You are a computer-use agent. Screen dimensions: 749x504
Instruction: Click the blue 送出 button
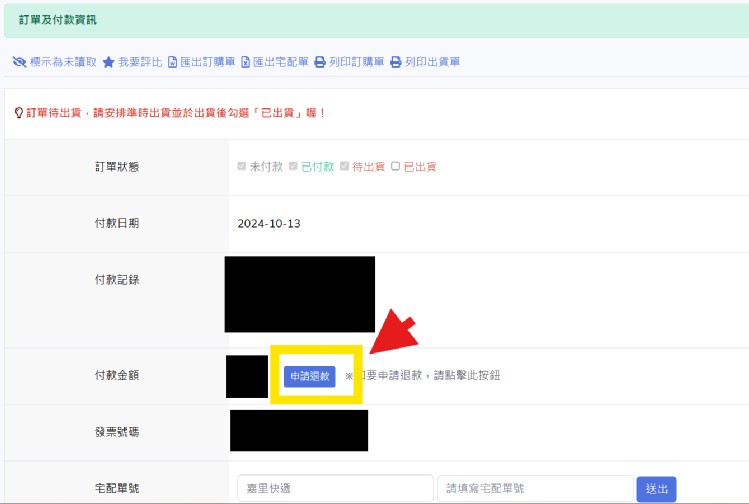(x=656, y=489)
